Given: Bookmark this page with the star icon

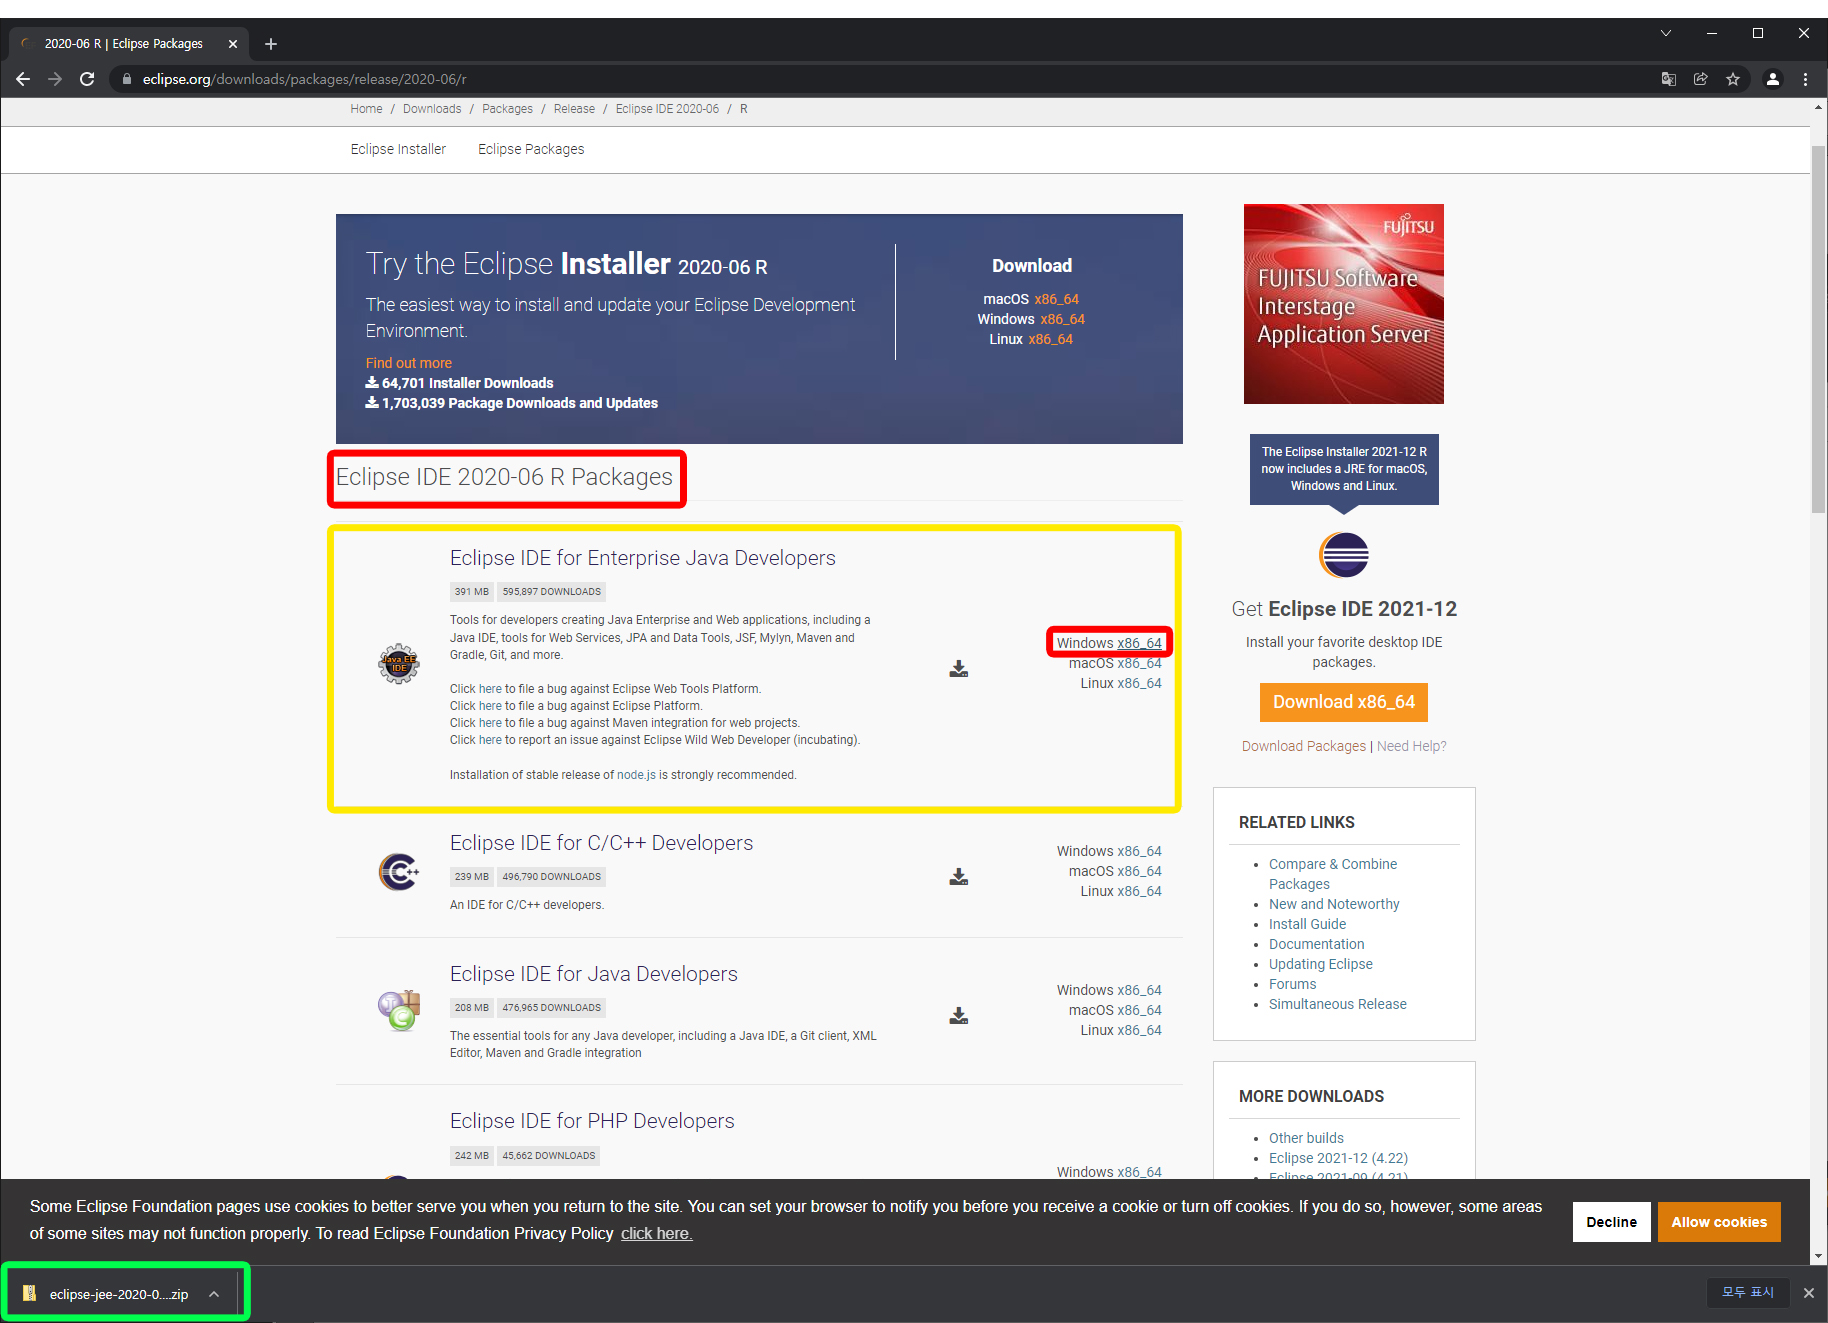Looking at the screenshot, I should (1733, 79).
